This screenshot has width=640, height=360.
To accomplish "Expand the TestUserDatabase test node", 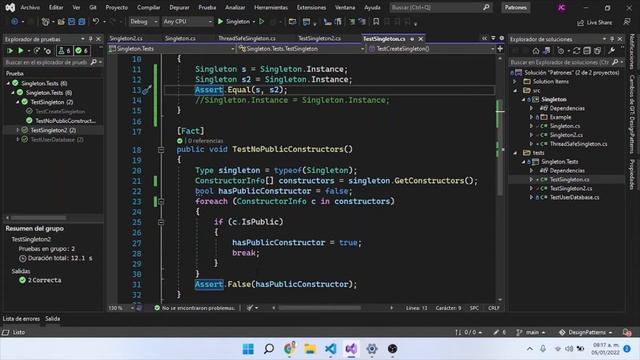I will coord(18,140).
